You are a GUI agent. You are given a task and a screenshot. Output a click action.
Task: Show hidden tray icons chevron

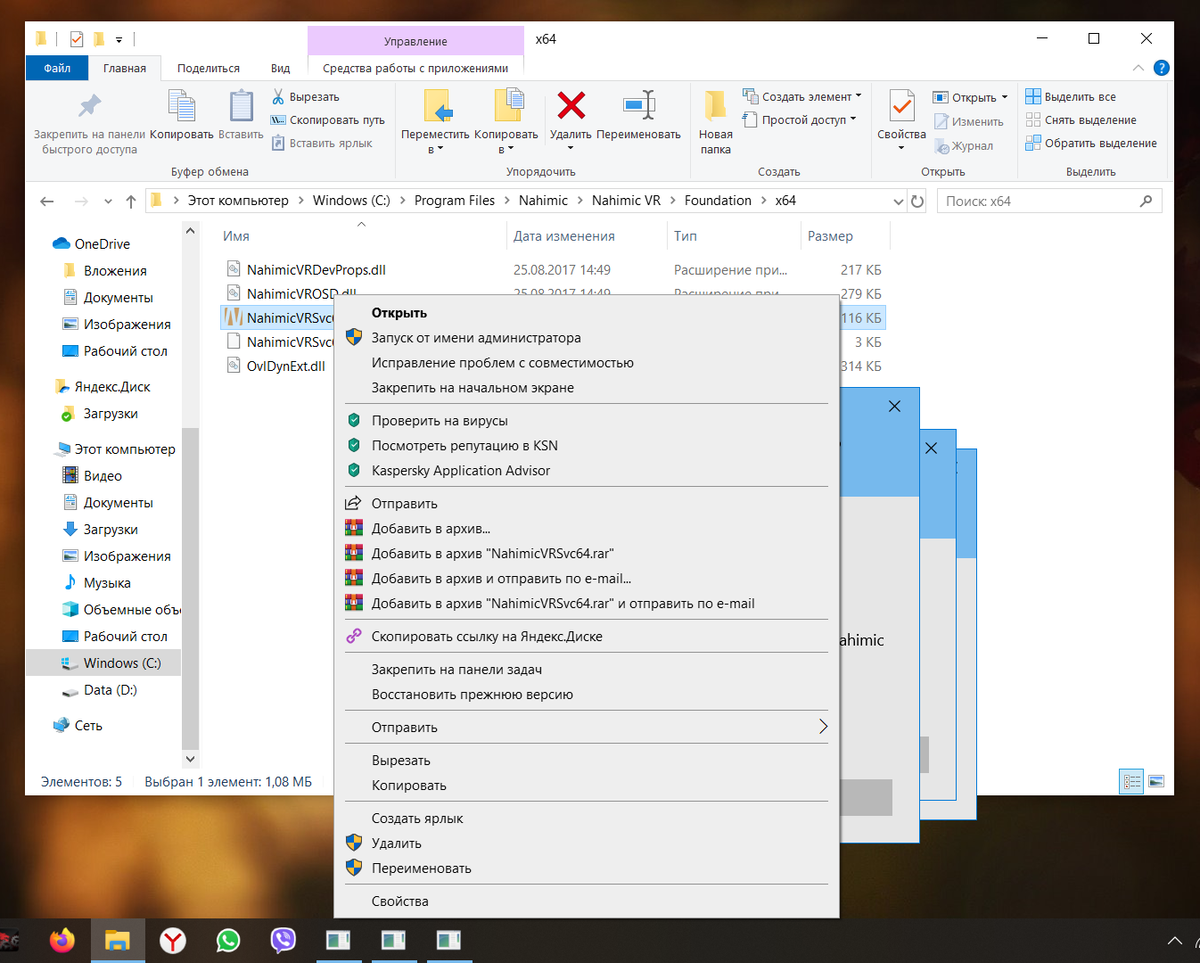coord(1176,940)
